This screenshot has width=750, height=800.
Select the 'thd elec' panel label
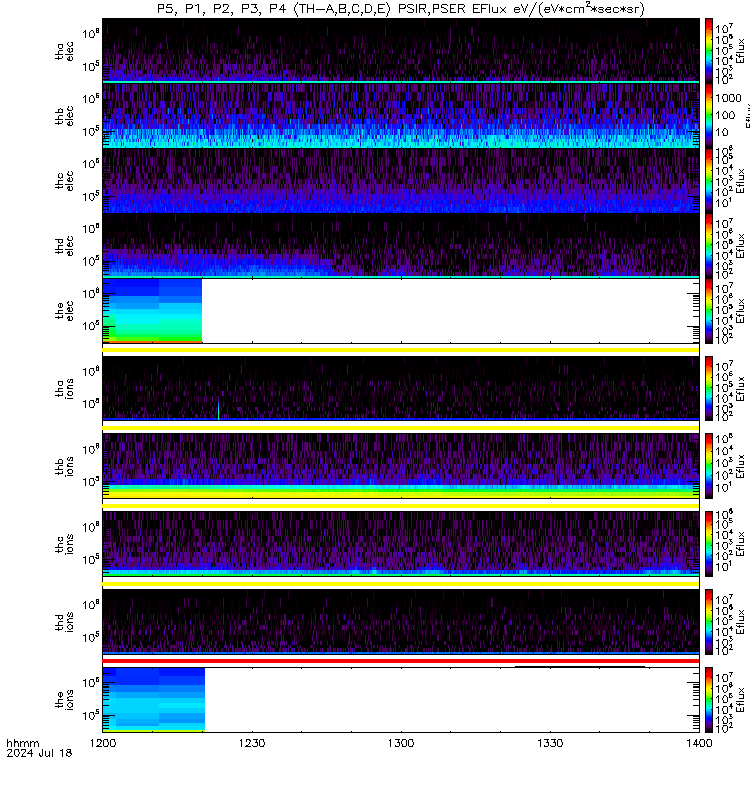pos(64,245)
